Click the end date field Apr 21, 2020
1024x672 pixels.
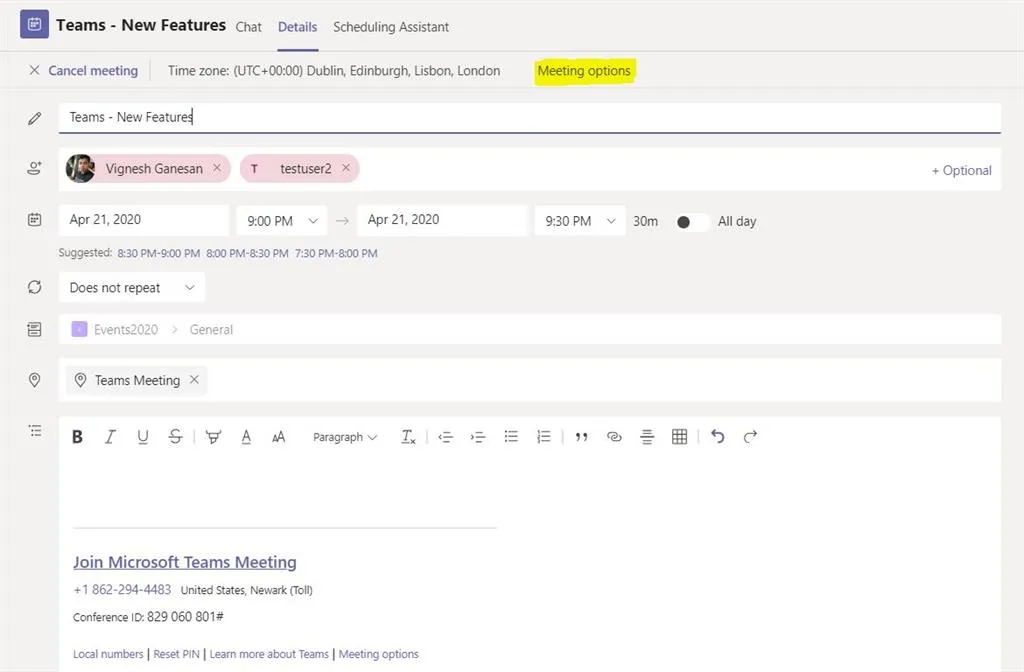click(x=442, y=220)
